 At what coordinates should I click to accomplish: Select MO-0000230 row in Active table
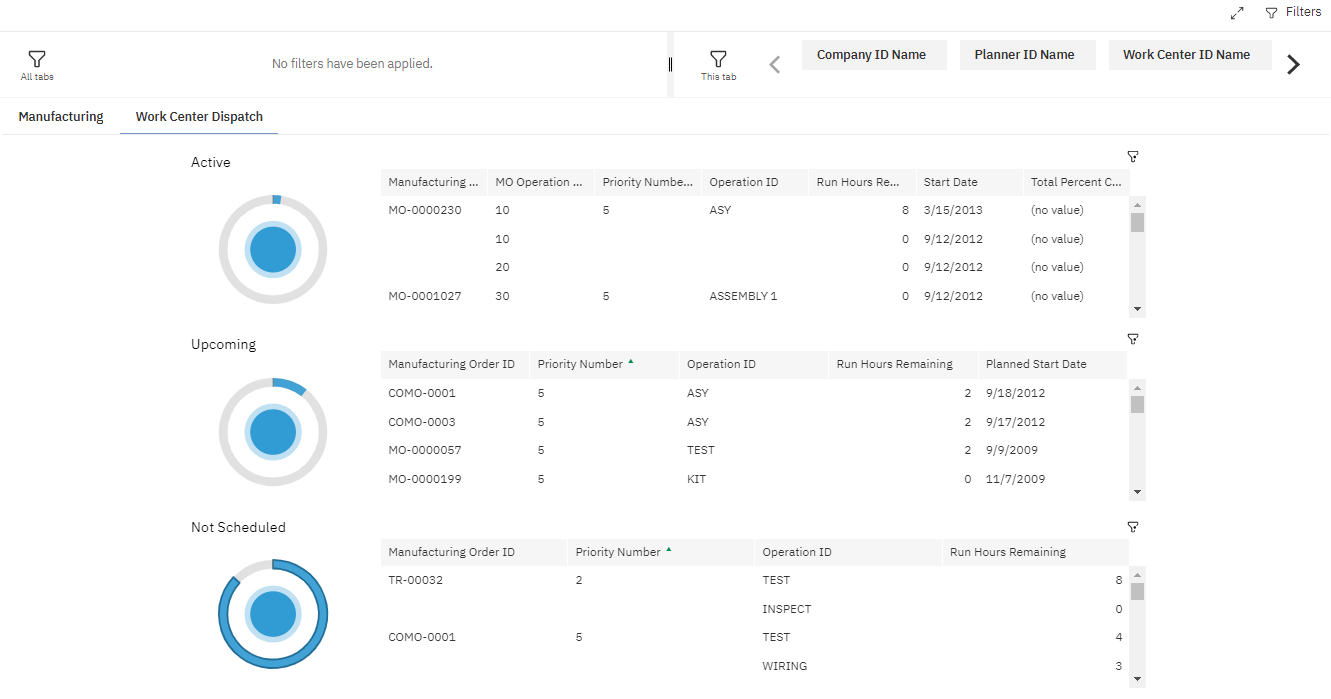(425, 211)
